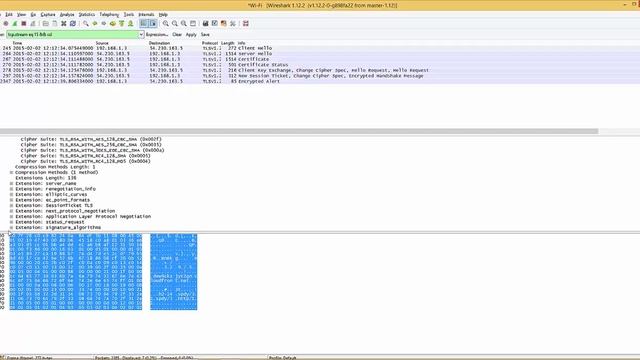Start a new live capture
Viewport: 640px width, 360px height.
15,24
